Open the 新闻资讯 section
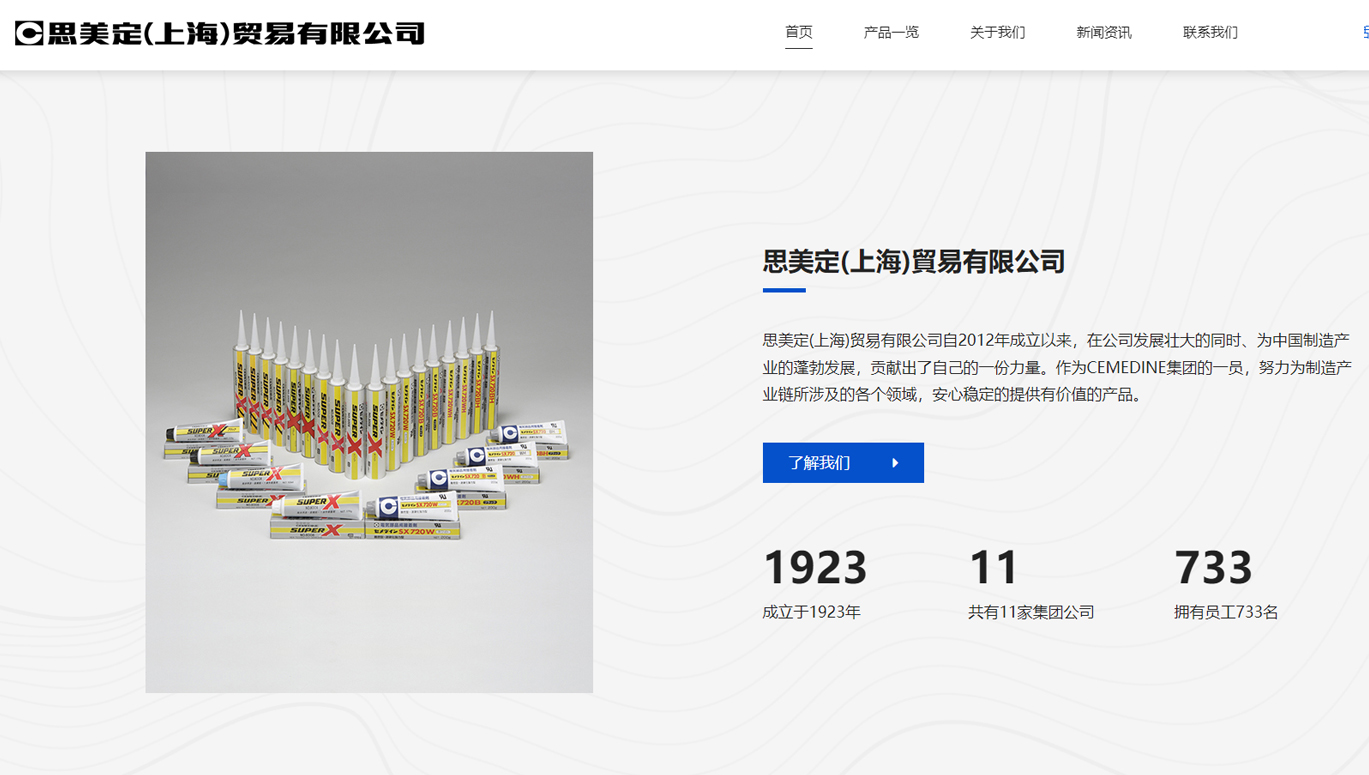 (1104, 32)
